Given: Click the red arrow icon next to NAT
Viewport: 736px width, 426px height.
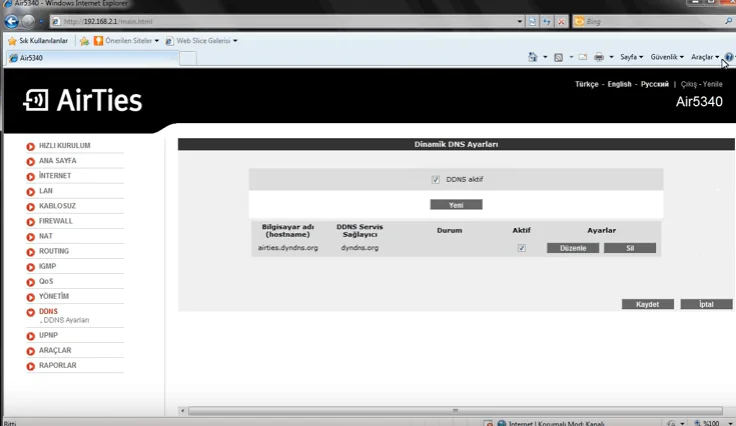Looking at the screenshot, I should tap(31, 237).
